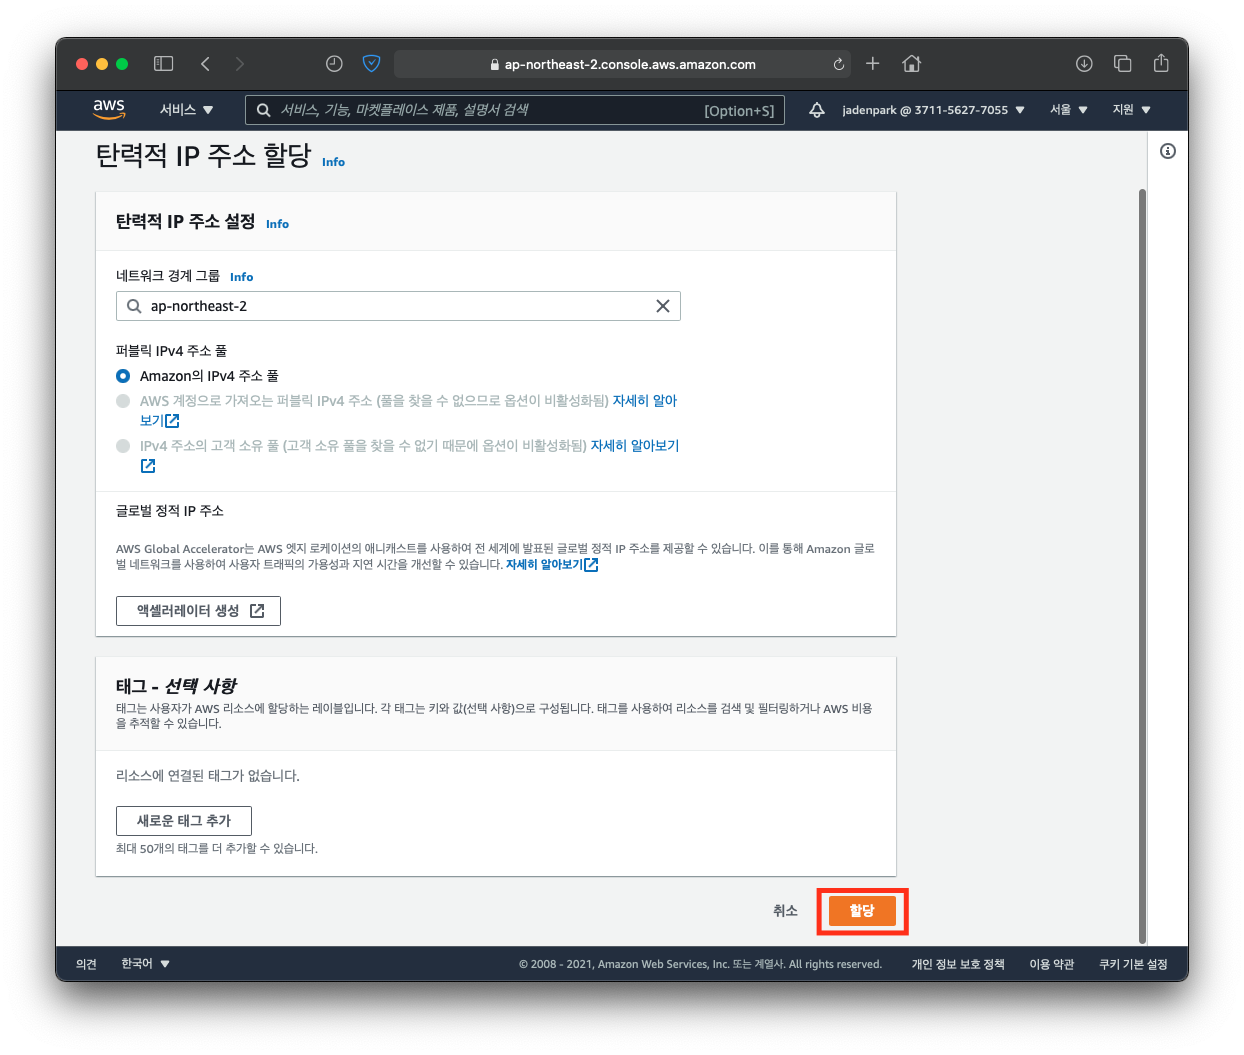Open the 한국어 language selector

pyautogui.click(x=145, y=964)
